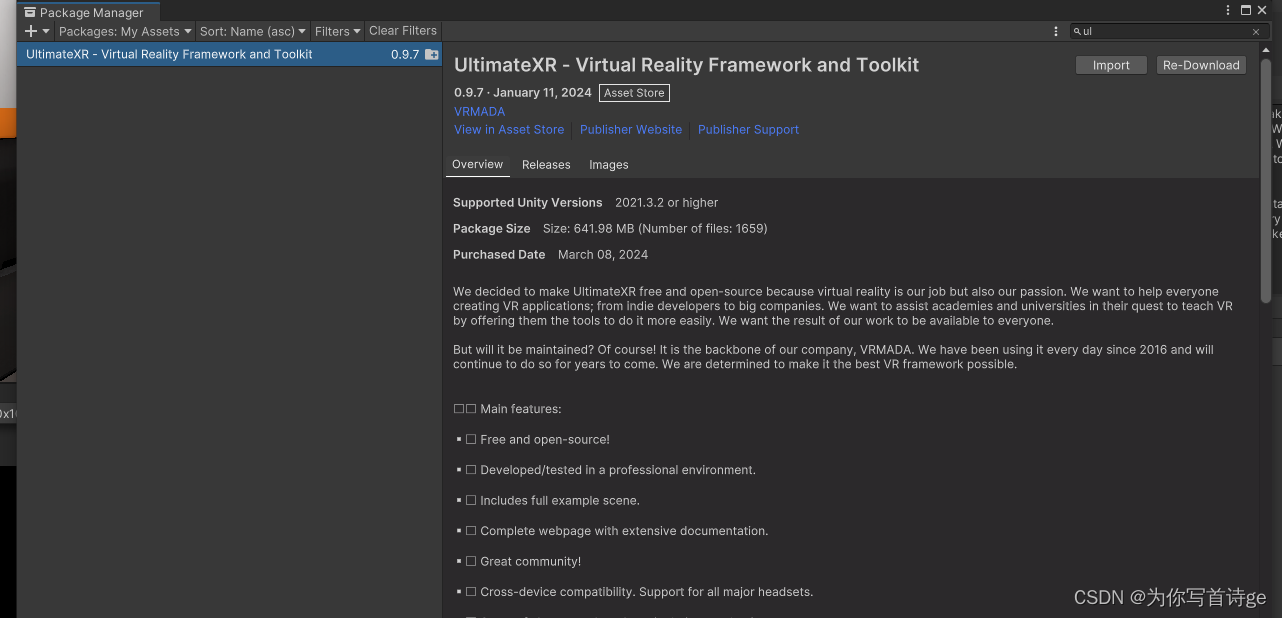Open Publisher Support link
This screenshot has height=618, width=1282.
tap(748, 130)
